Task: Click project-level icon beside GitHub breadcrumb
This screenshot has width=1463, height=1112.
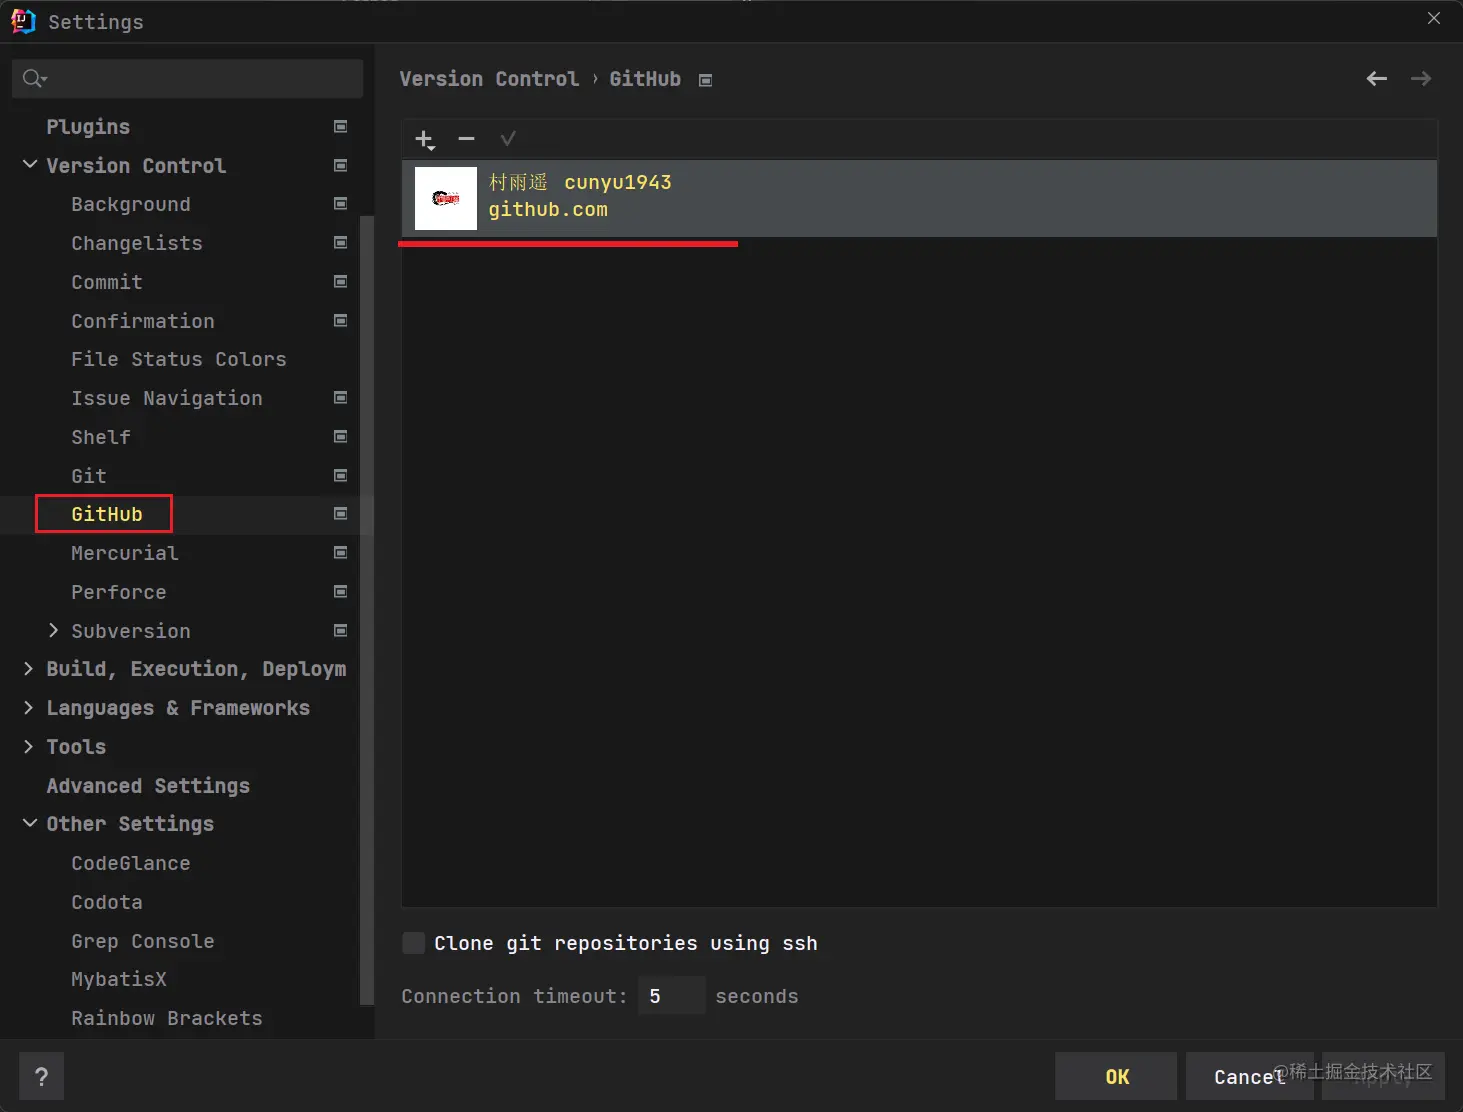Action: point(705,80)
